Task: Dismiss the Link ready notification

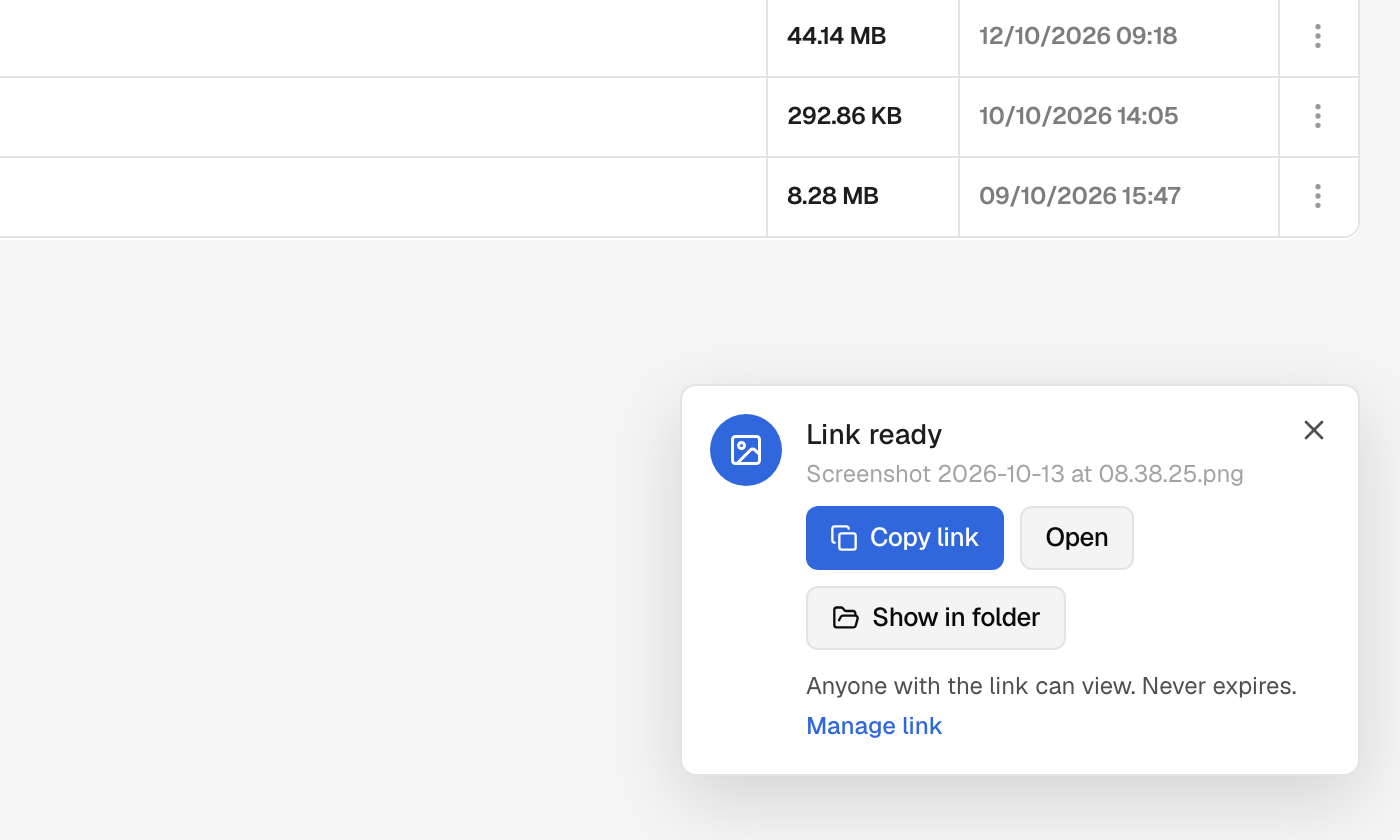Action: [x=1314, y=430]
